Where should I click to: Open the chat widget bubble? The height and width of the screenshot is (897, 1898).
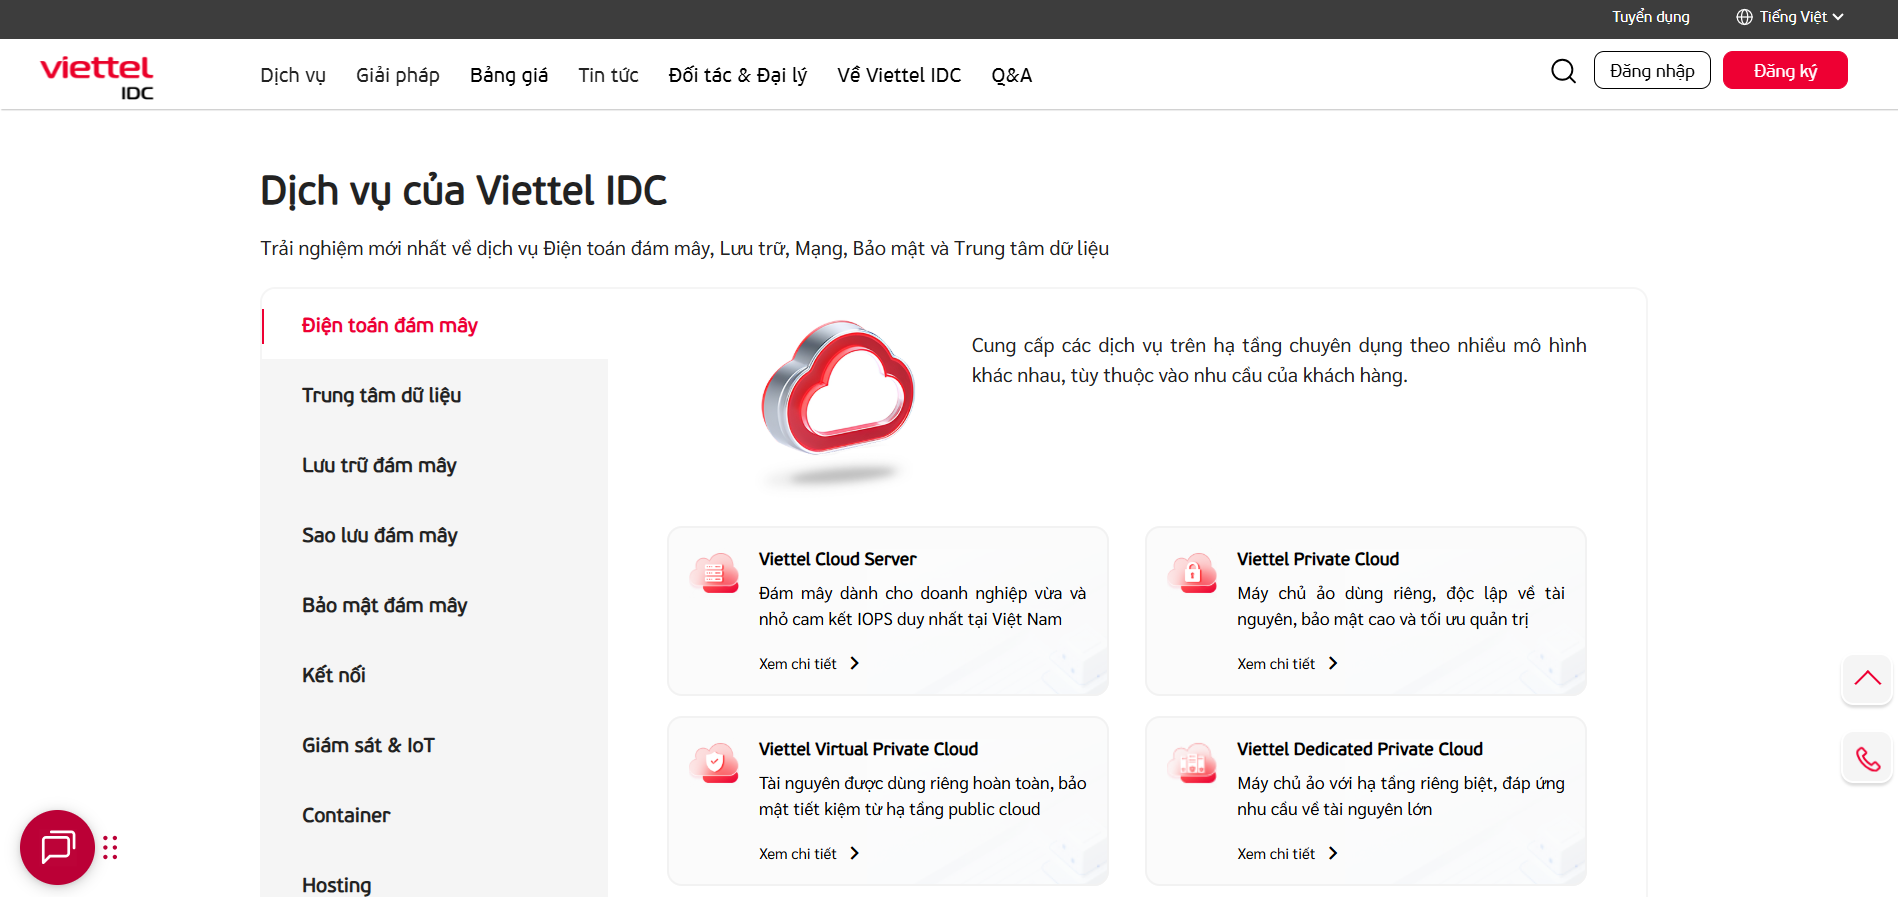coord(57,847)
